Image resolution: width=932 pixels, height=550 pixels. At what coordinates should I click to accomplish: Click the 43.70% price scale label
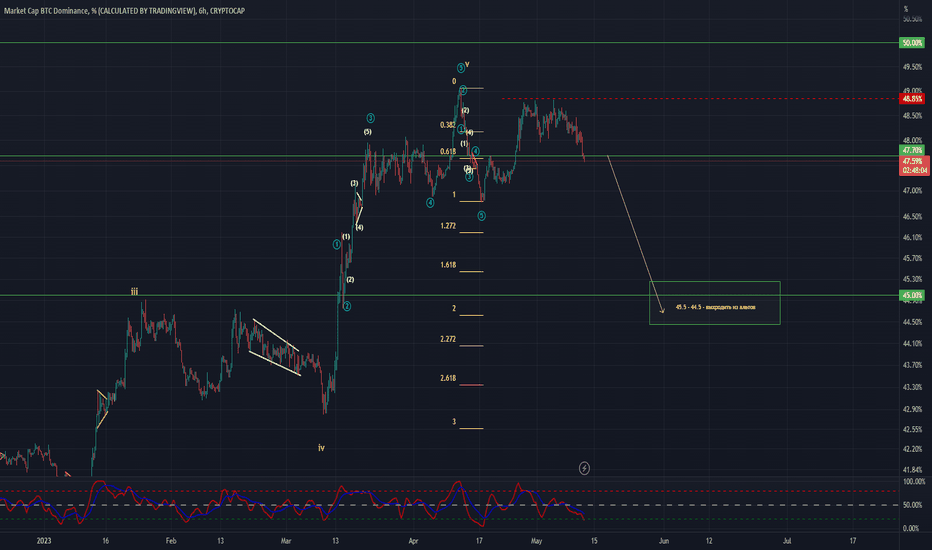[912, 365]
